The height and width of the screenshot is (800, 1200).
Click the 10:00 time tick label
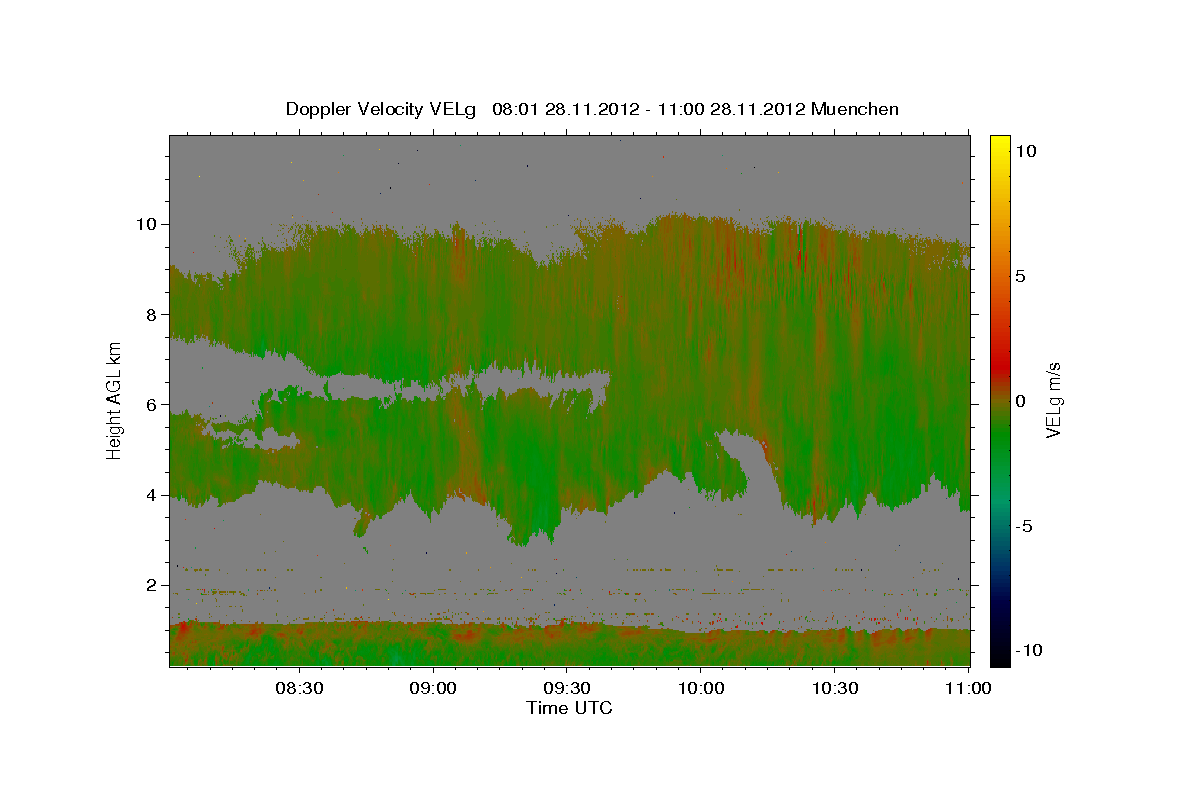(701, 688)
